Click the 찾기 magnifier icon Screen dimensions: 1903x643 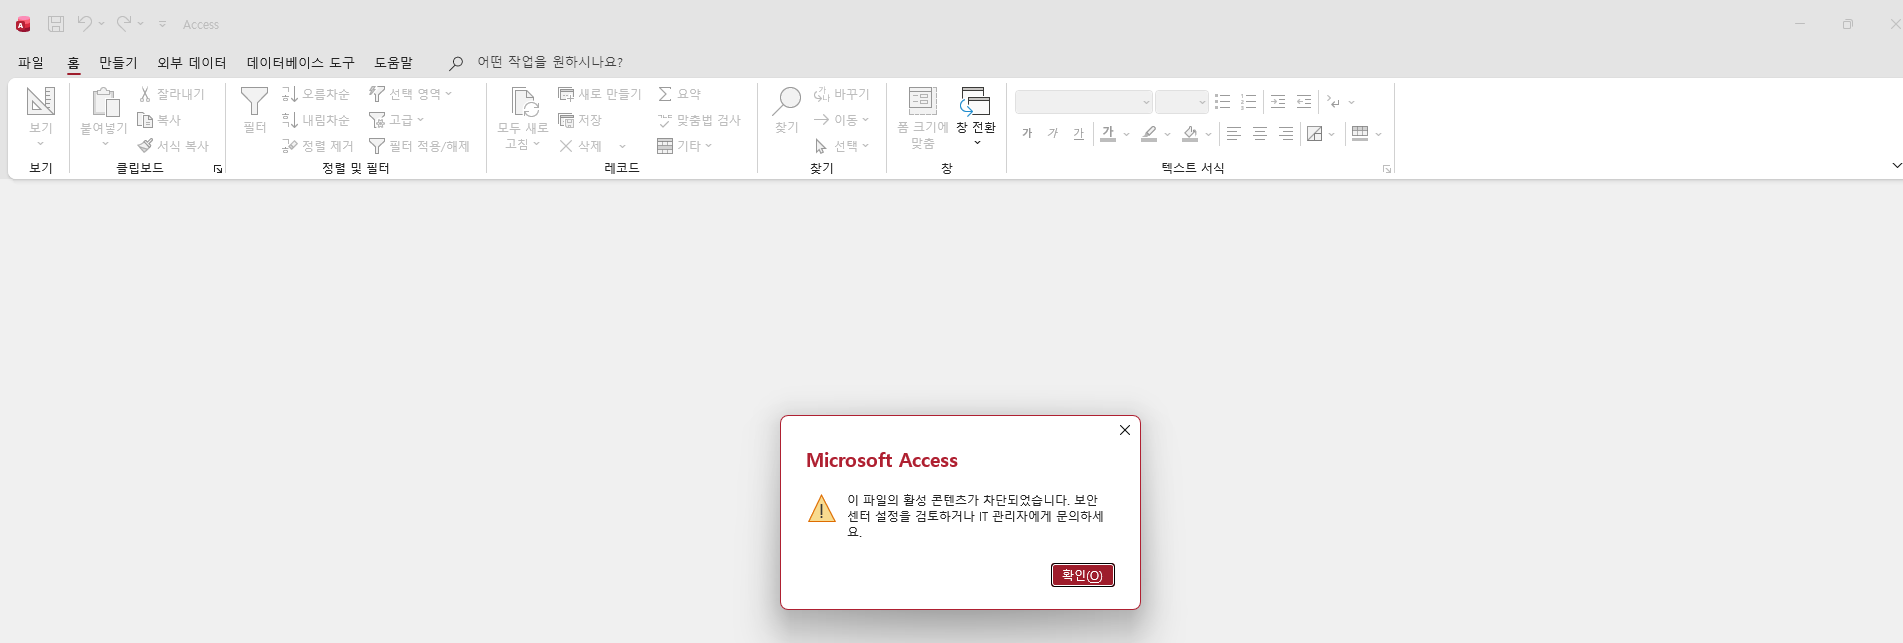[x=787, y=101]
